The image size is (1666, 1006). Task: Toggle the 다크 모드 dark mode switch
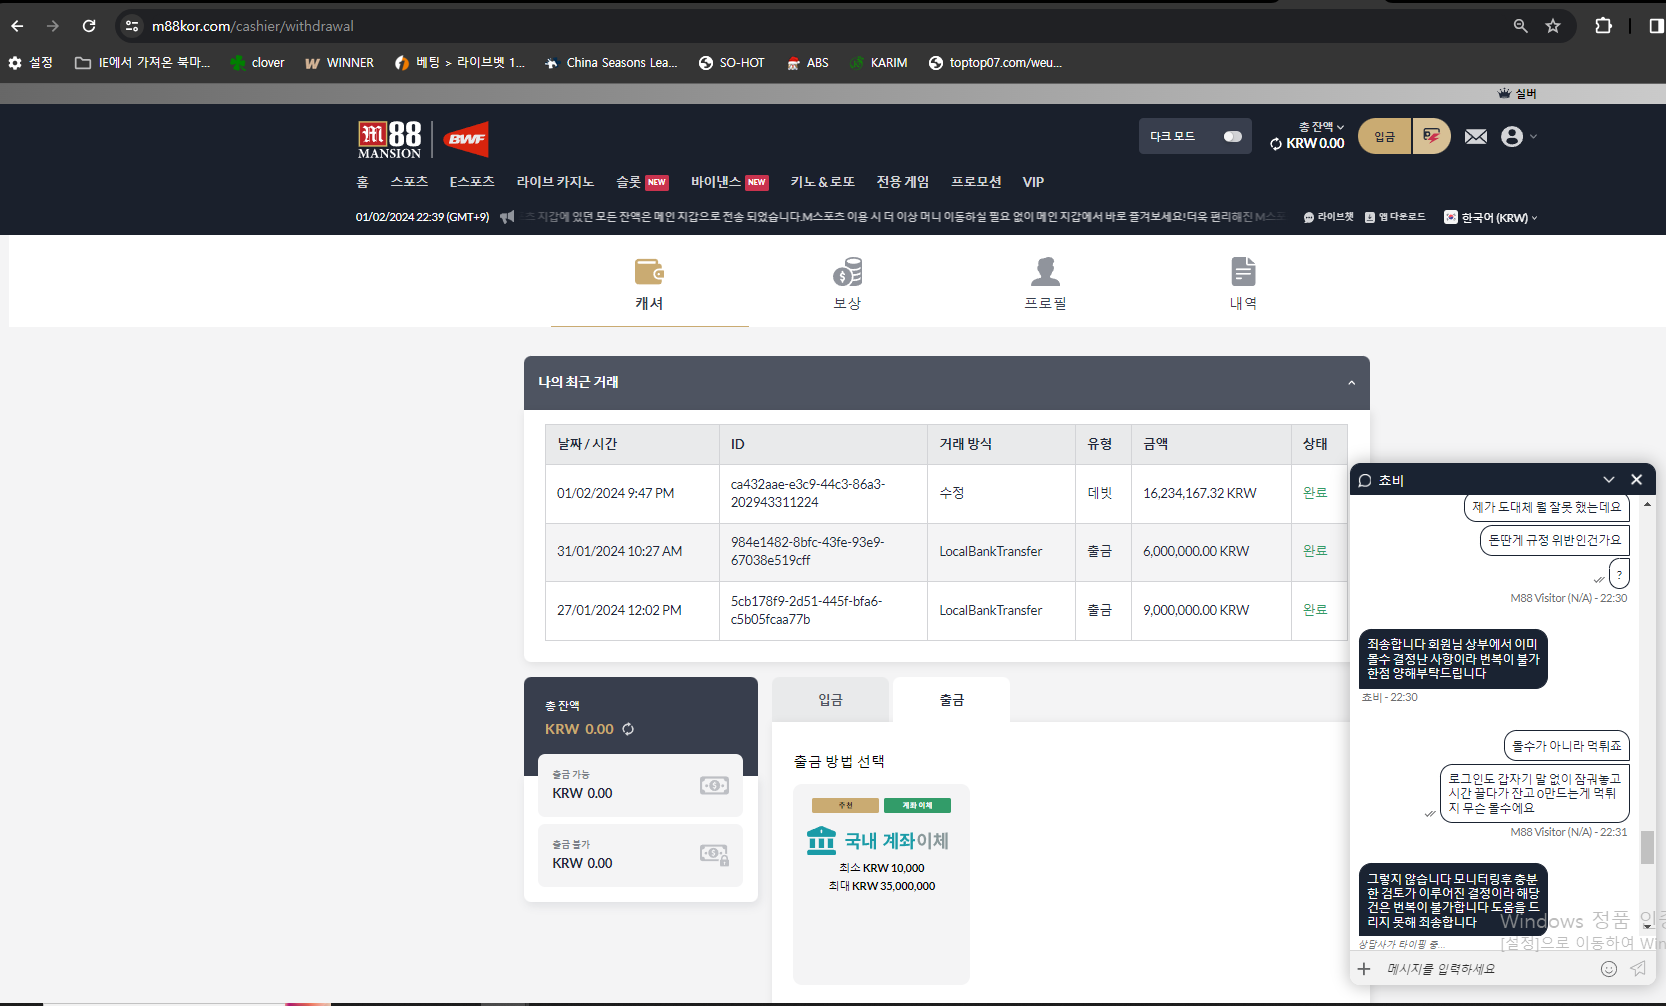tap(1232, 137)
